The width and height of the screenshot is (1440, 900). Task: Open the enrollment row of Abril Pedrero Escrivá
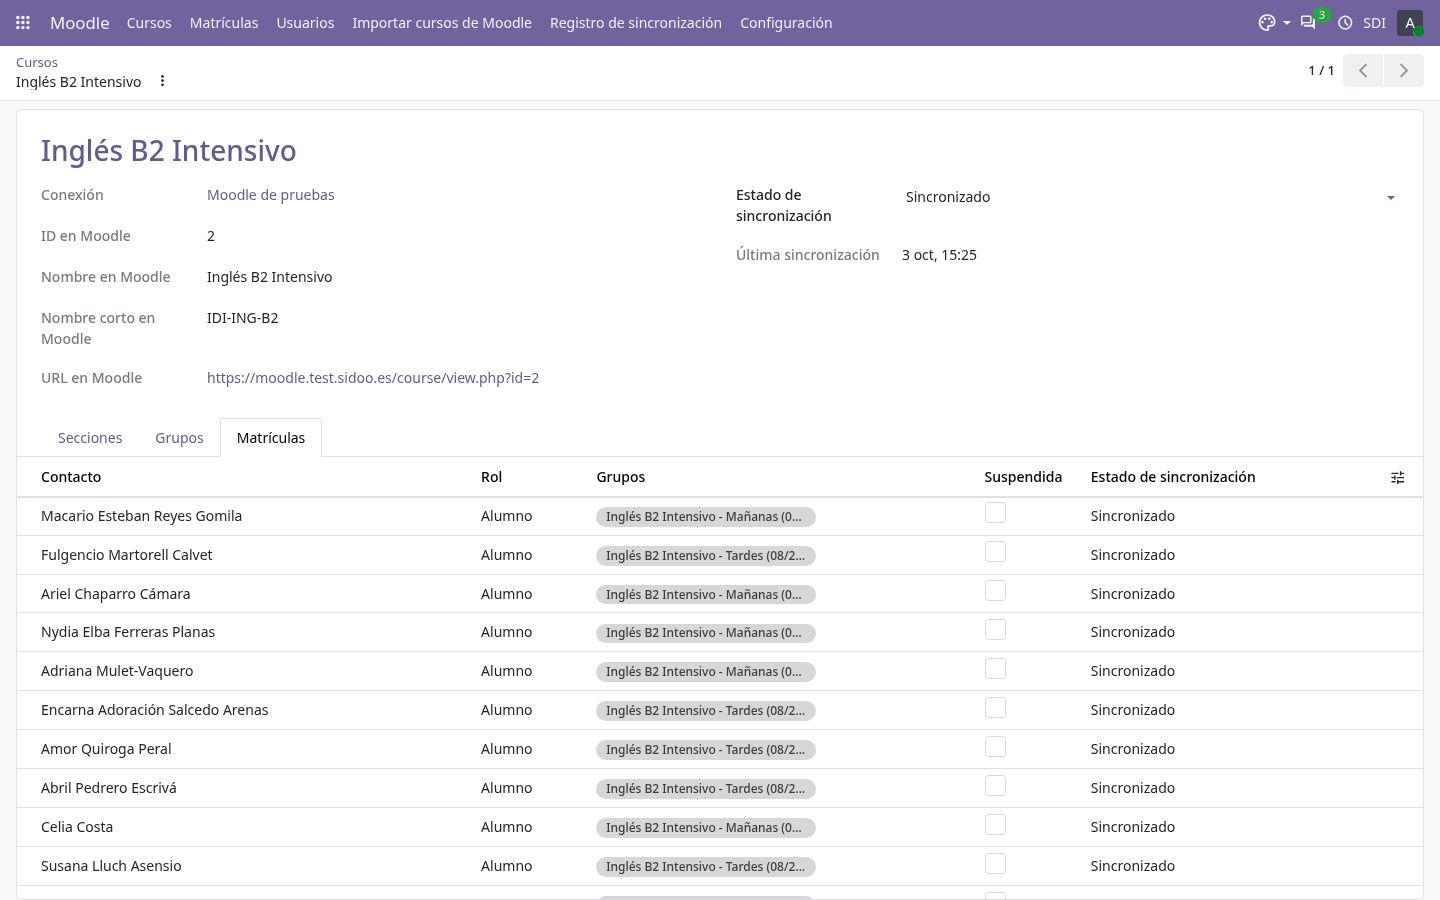coord(720,788)
